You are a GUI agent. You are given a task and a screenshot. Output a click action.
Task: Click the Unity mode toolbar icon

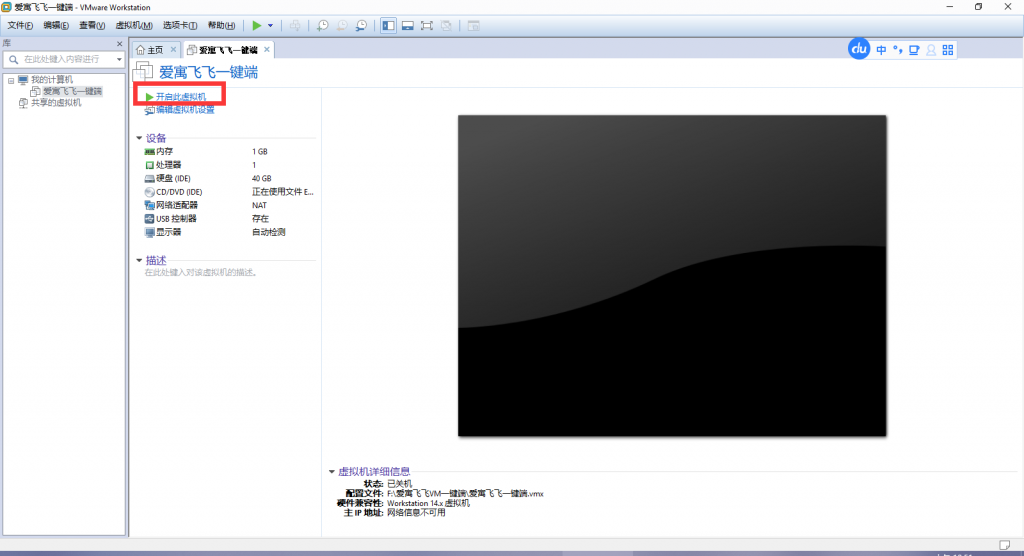446,25
